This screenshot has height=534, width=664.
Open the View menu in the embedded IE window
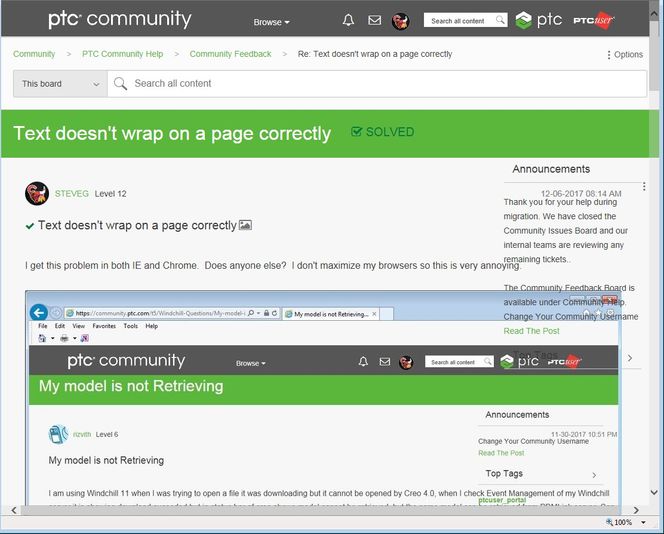pyautogui.click(x=78, y=326)
